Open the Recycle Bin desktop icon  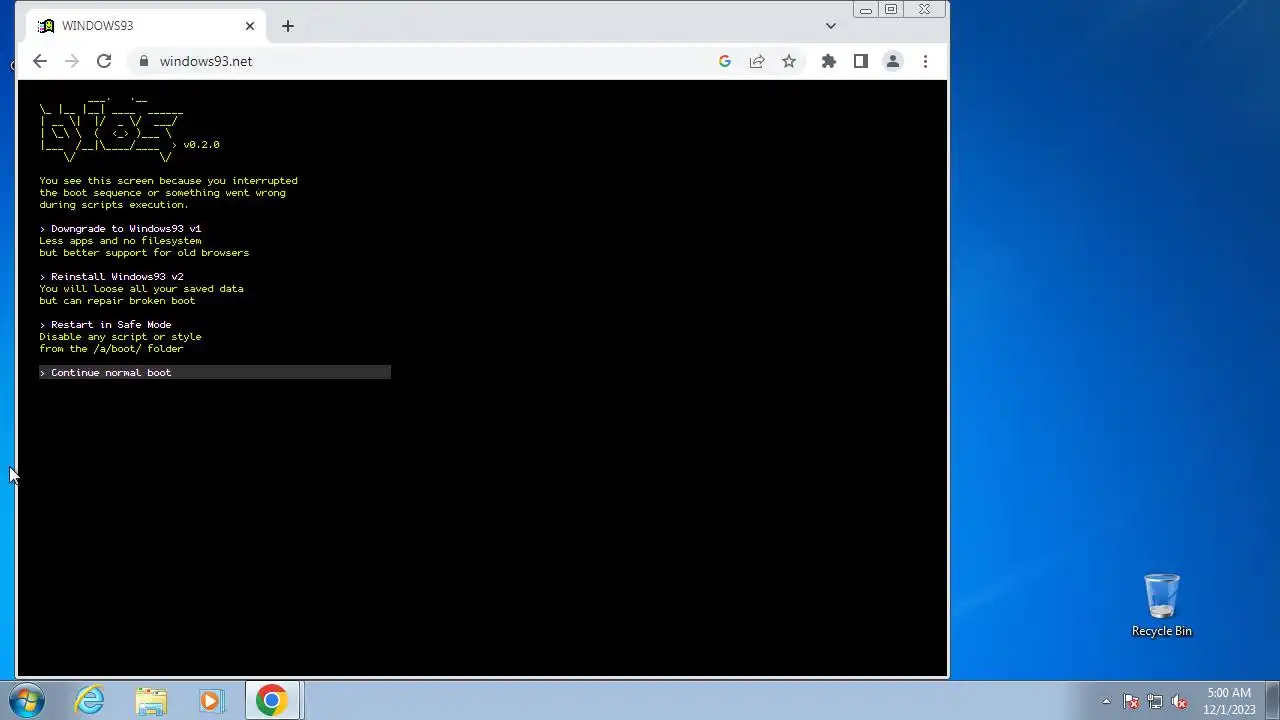[1162, 606]
